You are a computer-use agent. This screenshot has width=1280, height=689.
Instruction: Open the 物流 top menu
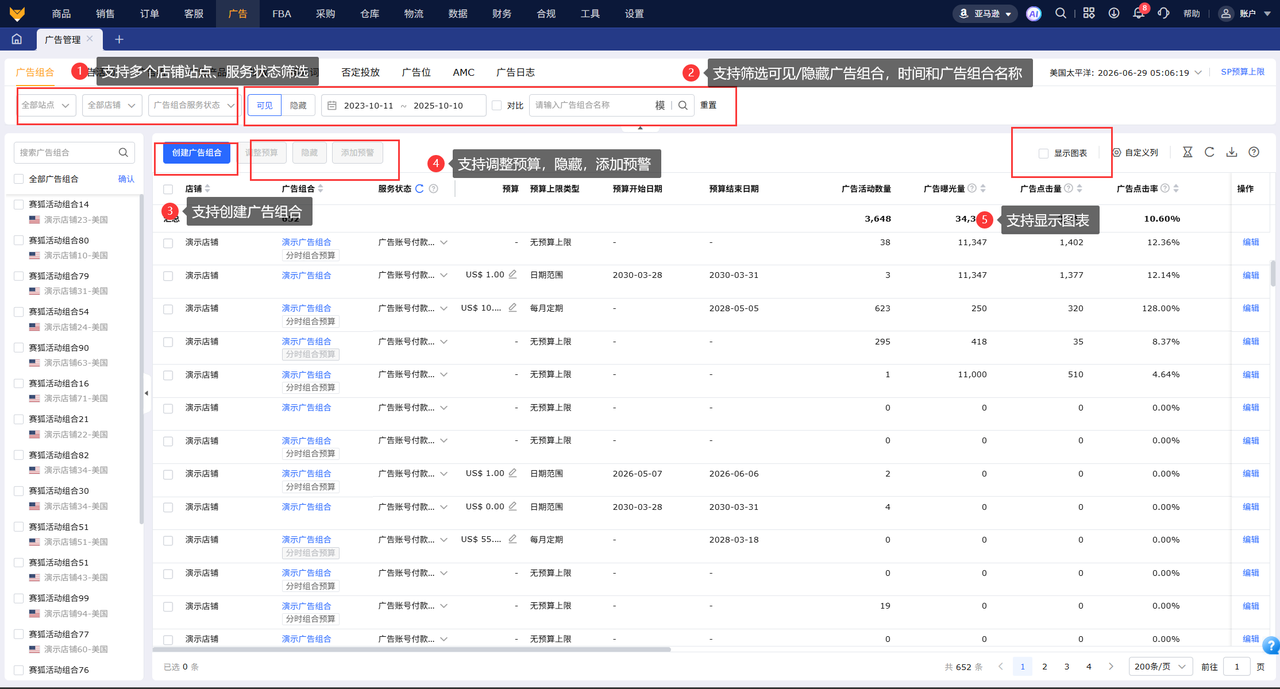(413, 13)
